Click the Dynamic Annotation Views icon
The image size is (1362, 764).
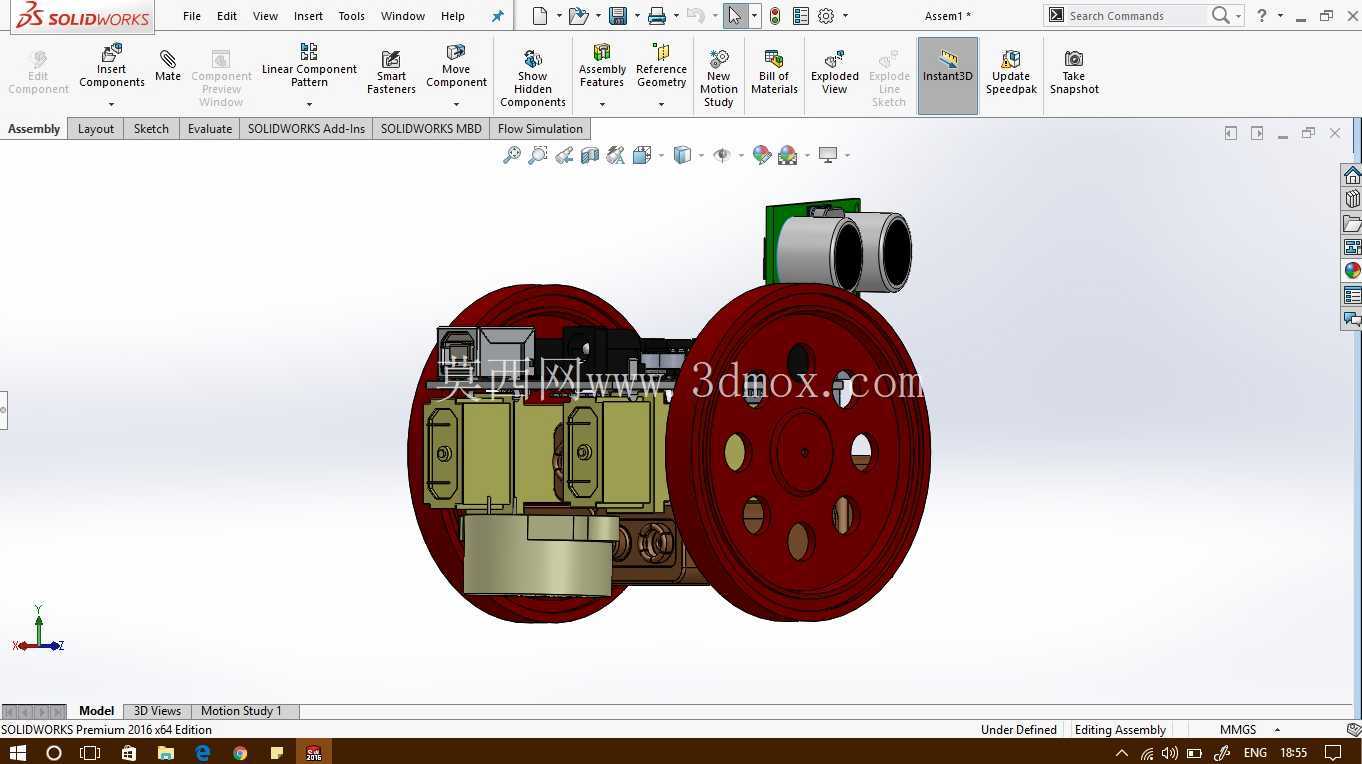(x=616, y=155)
